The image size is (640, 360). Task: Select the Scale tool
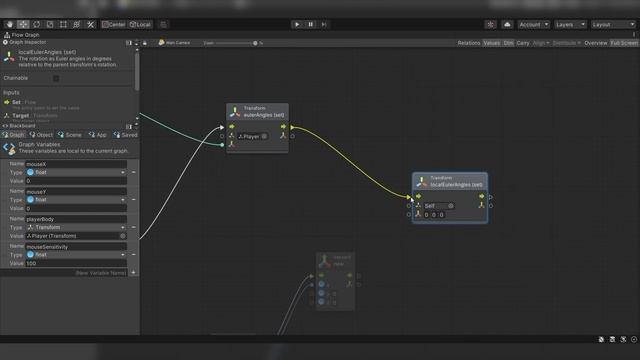(x=50, y=24)
